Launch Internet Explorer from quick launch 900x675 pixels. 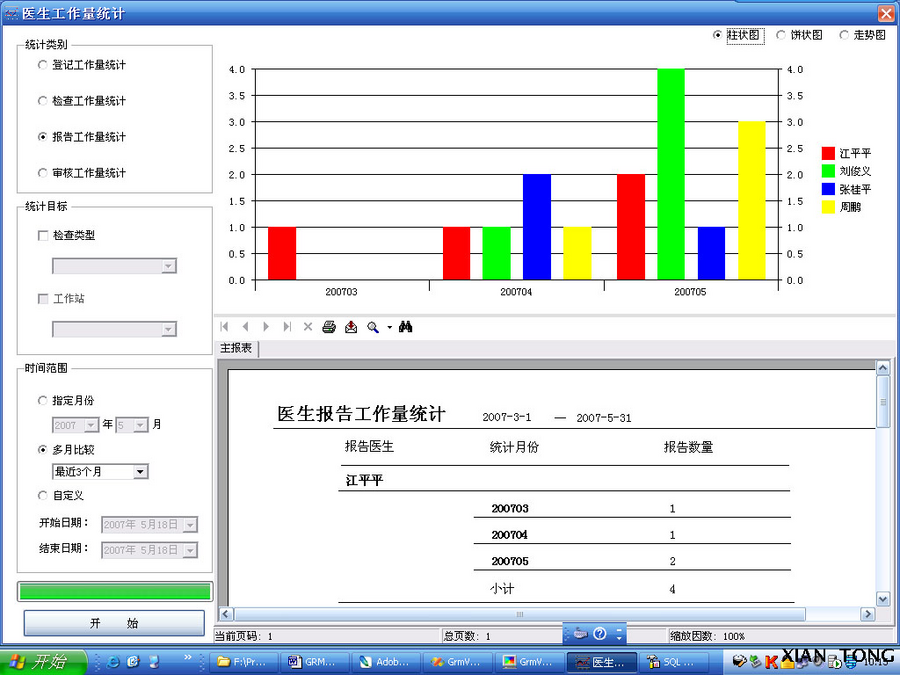click(x=113, y=662)
